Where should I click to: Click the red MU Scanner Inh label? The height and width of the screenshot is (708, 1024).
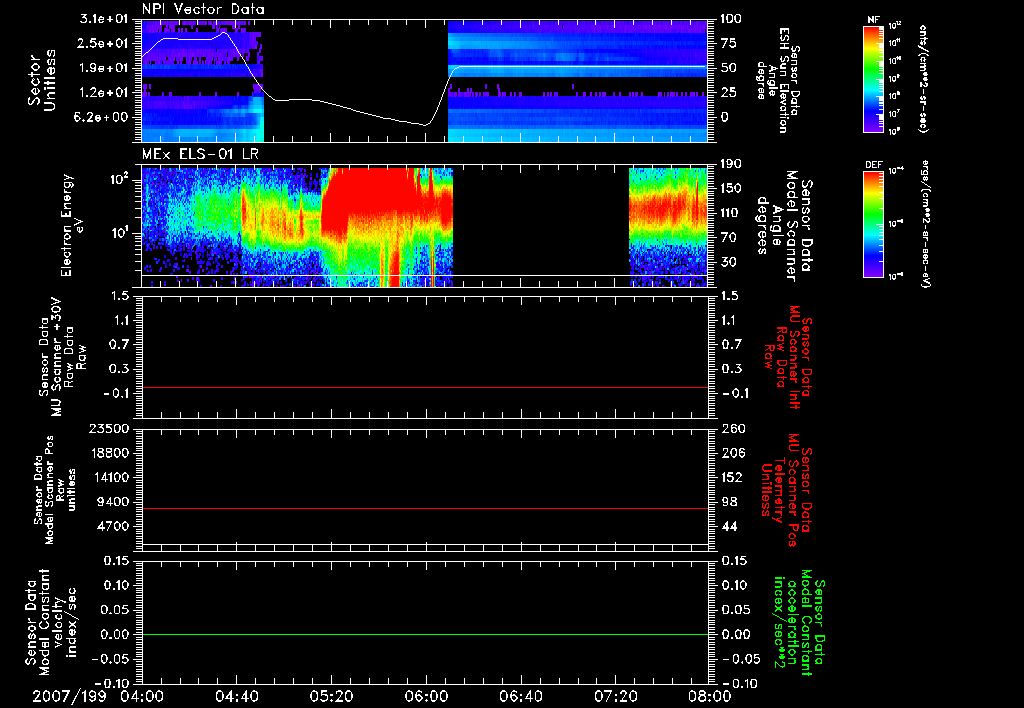788,357
